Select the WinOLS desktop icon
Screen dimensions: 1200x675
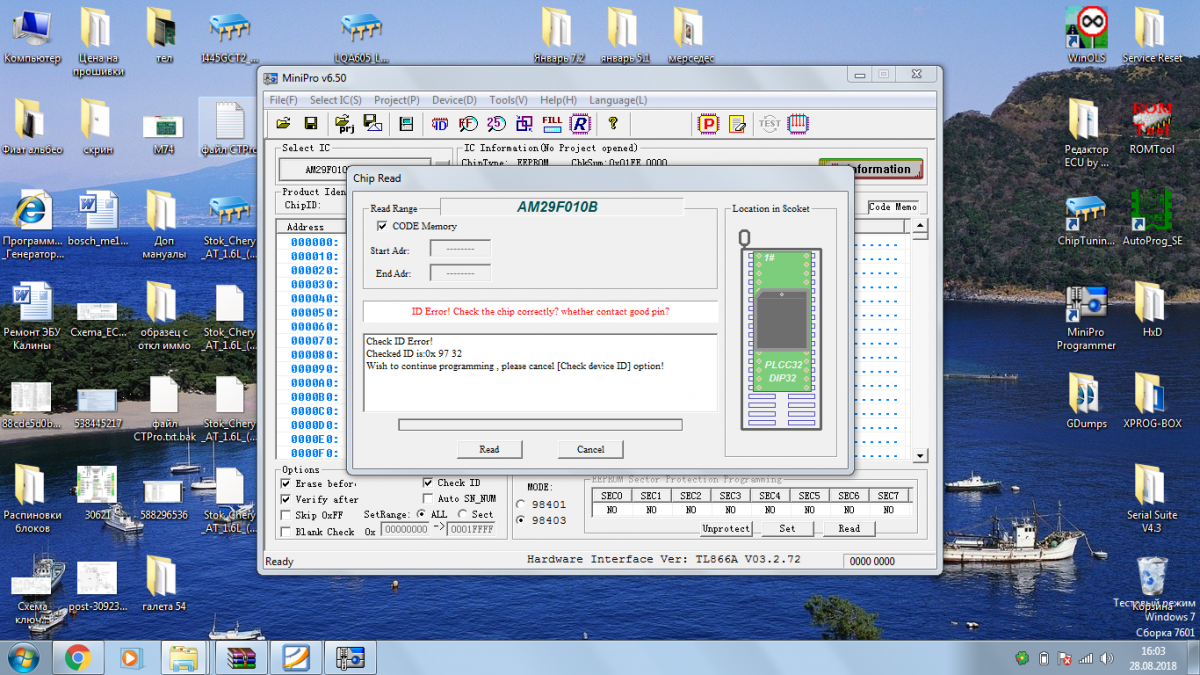(x=1087, y=34)
